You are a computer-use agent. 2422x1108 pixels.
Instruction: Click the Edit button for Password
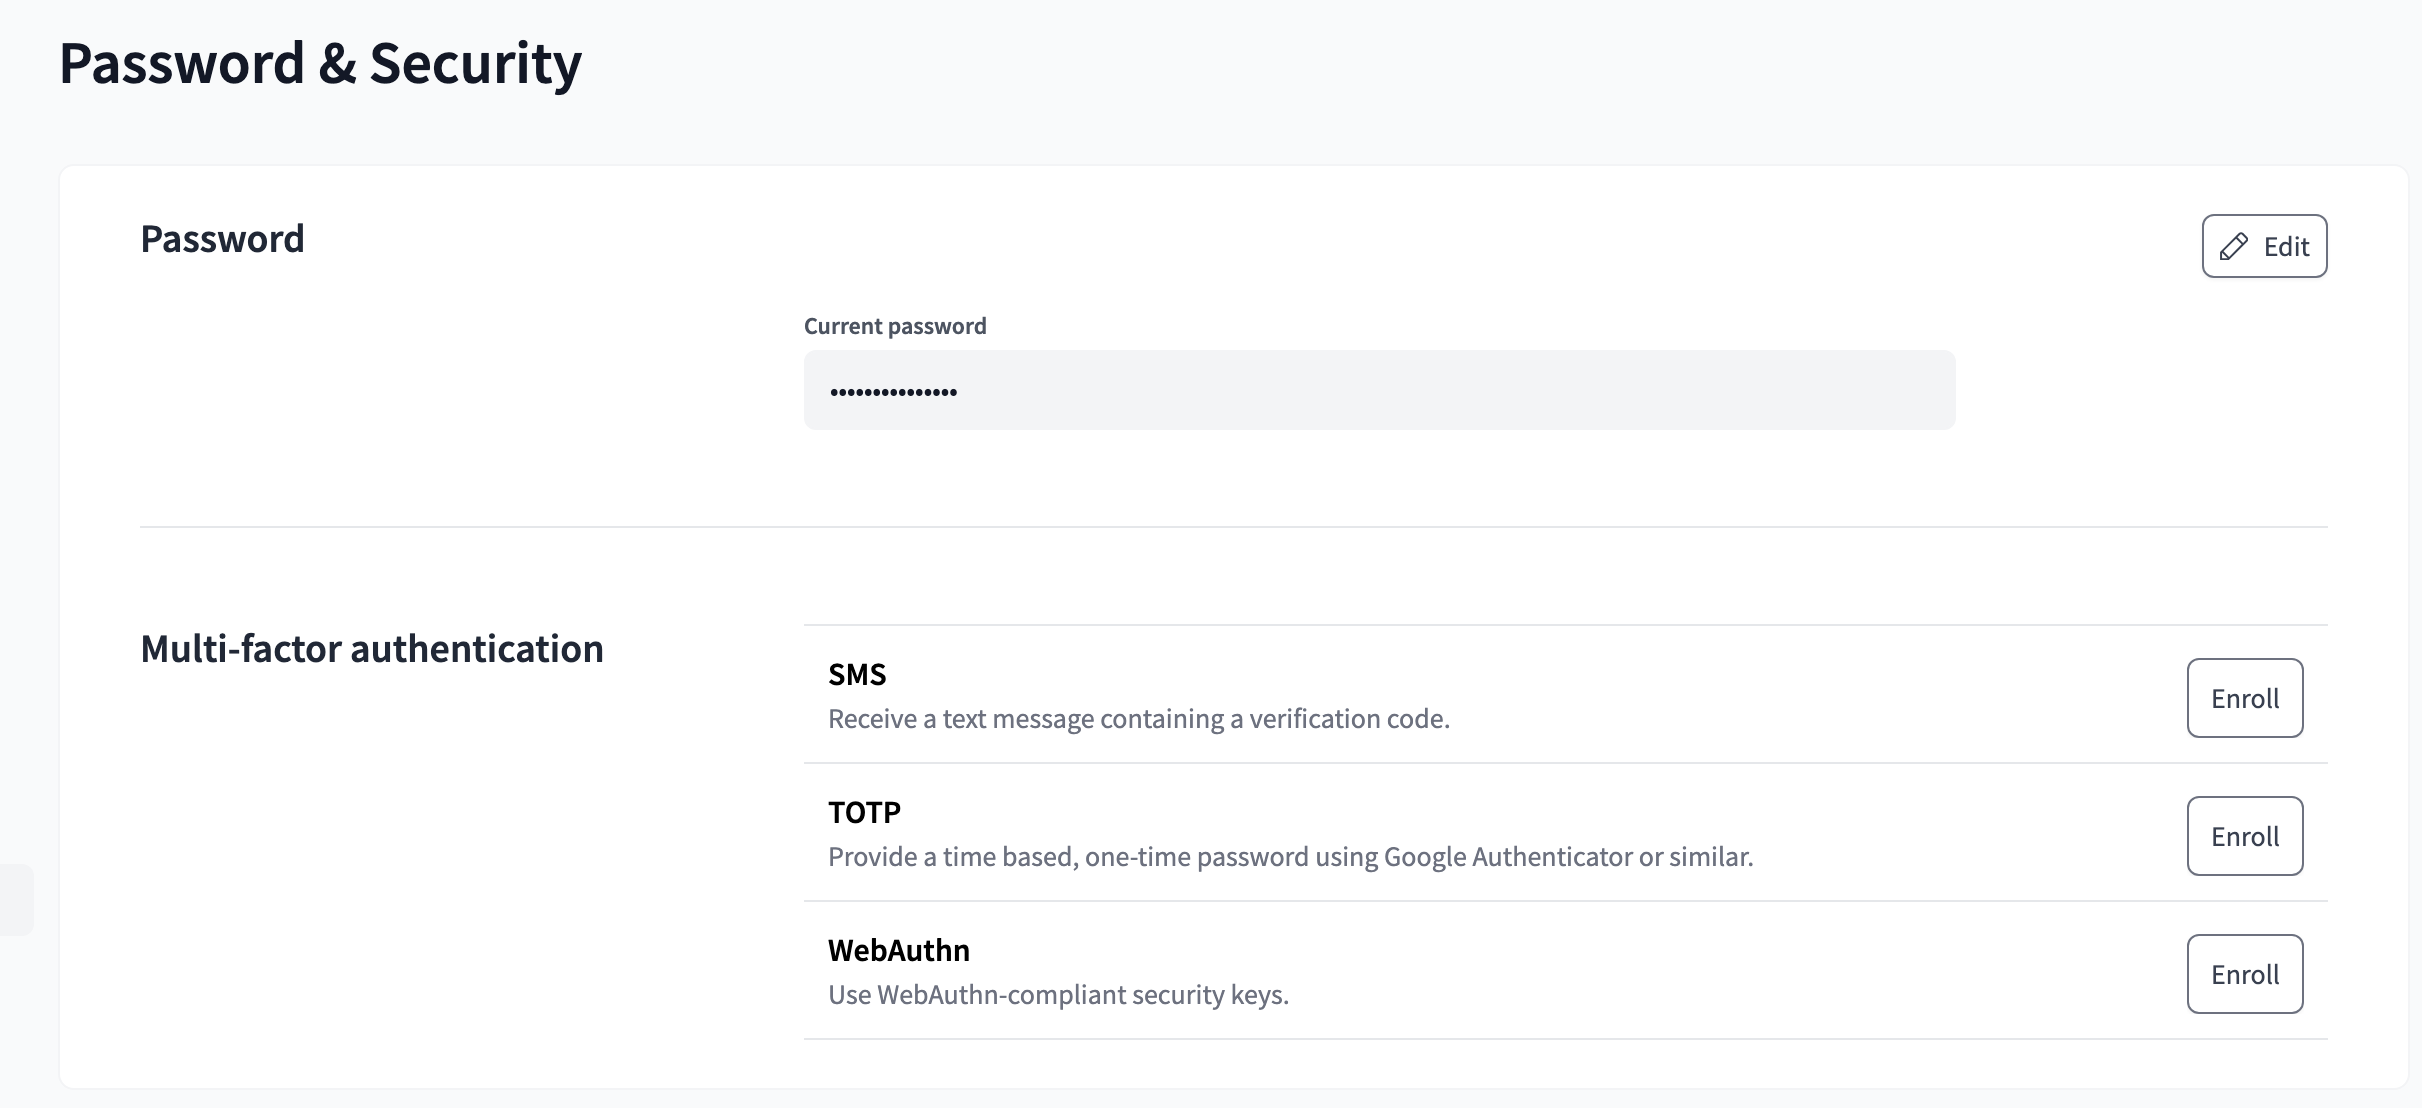coord(2263,246)
